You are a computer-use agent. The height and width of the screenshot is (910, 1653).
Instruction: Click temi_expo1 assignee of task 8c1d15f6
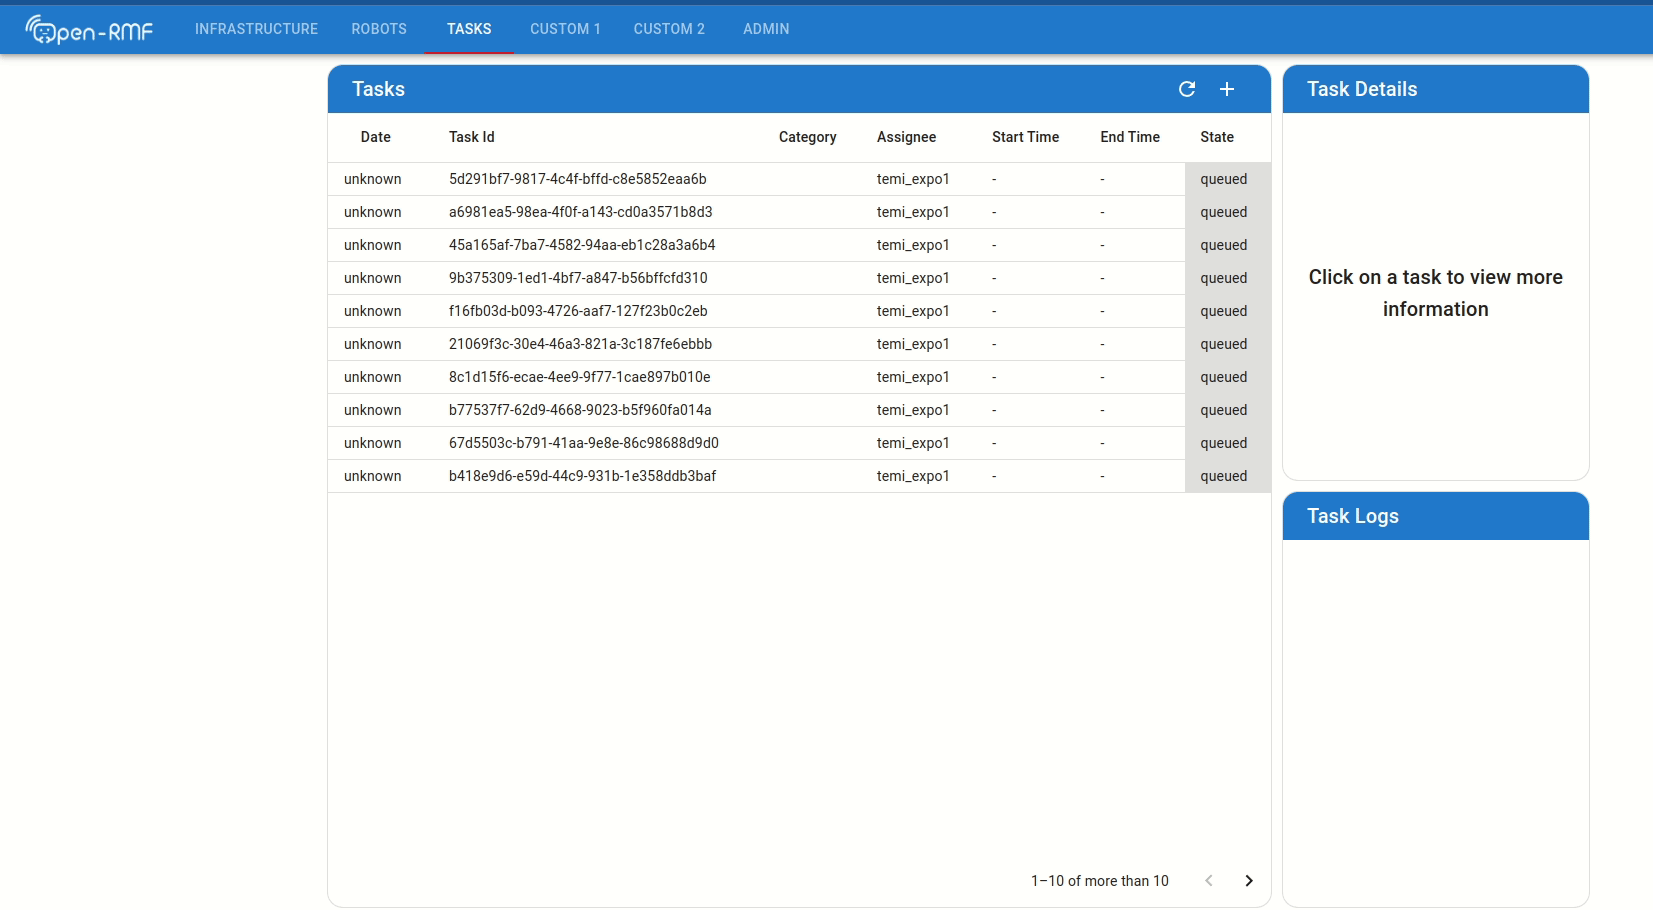click(913, 377)
